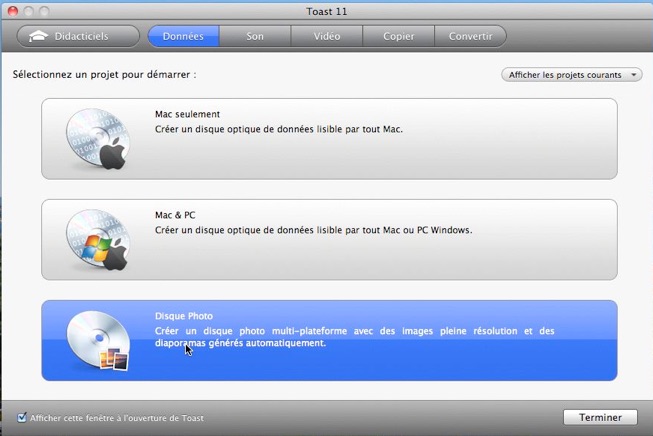Open the Didacticiels tutorials button
The height and width of the screenshot is (436, 653).
click(78, 36)
